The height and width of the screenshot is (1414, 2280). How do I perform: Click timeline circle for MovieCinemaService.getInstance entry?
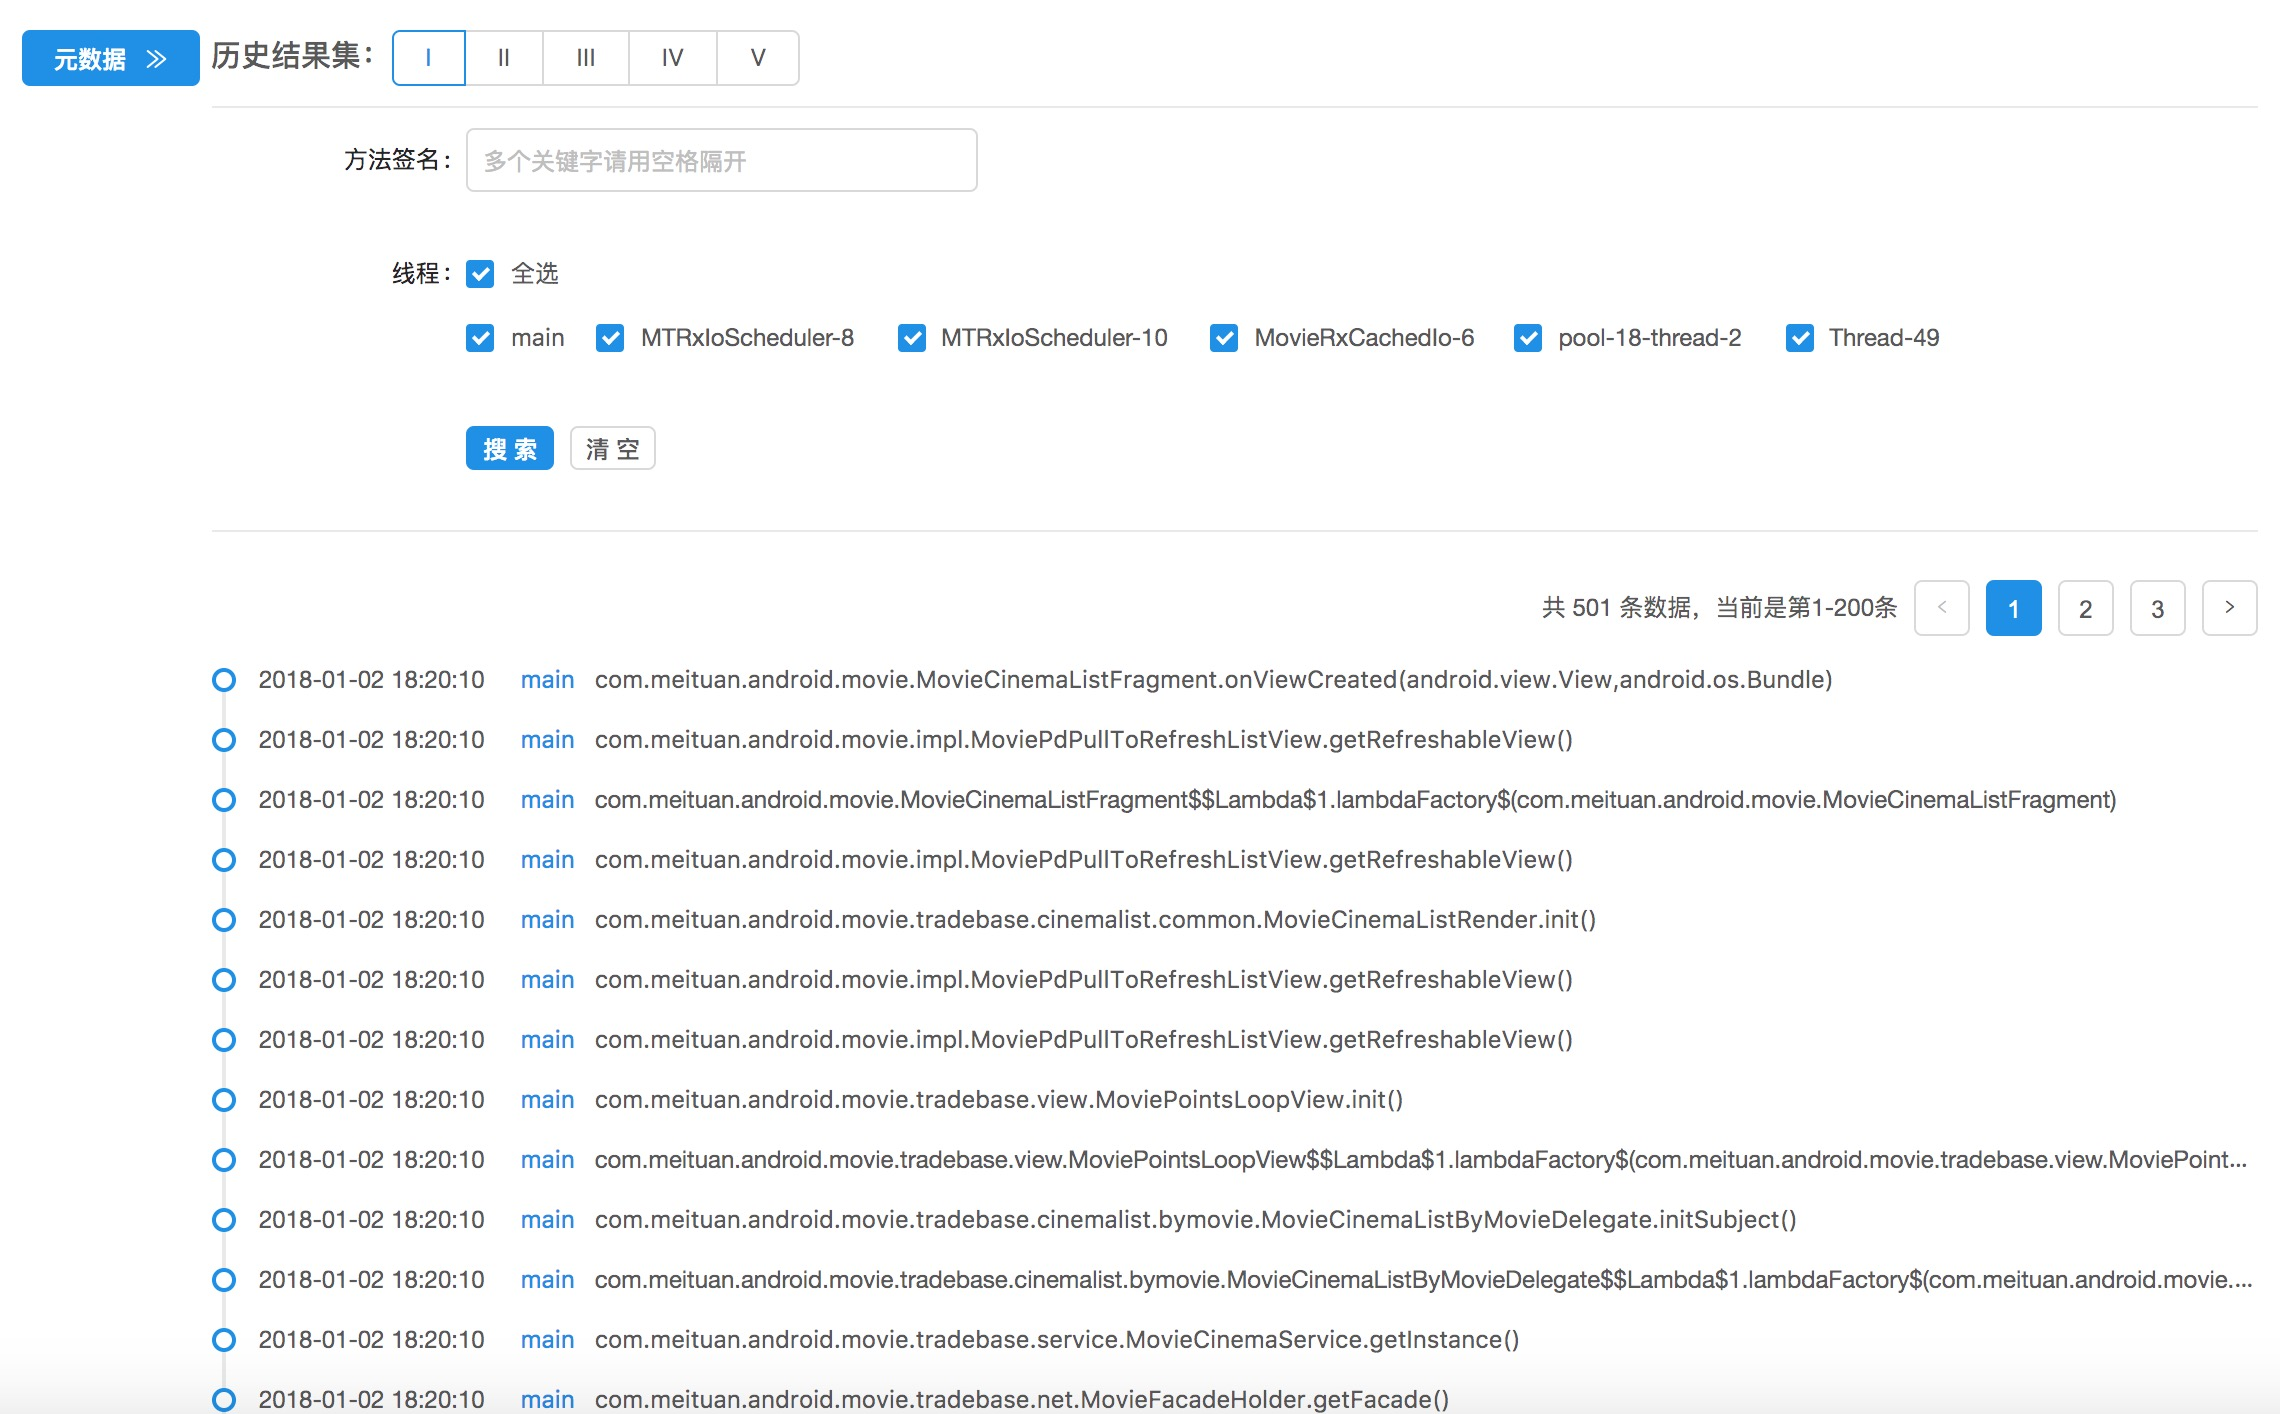224,1340
